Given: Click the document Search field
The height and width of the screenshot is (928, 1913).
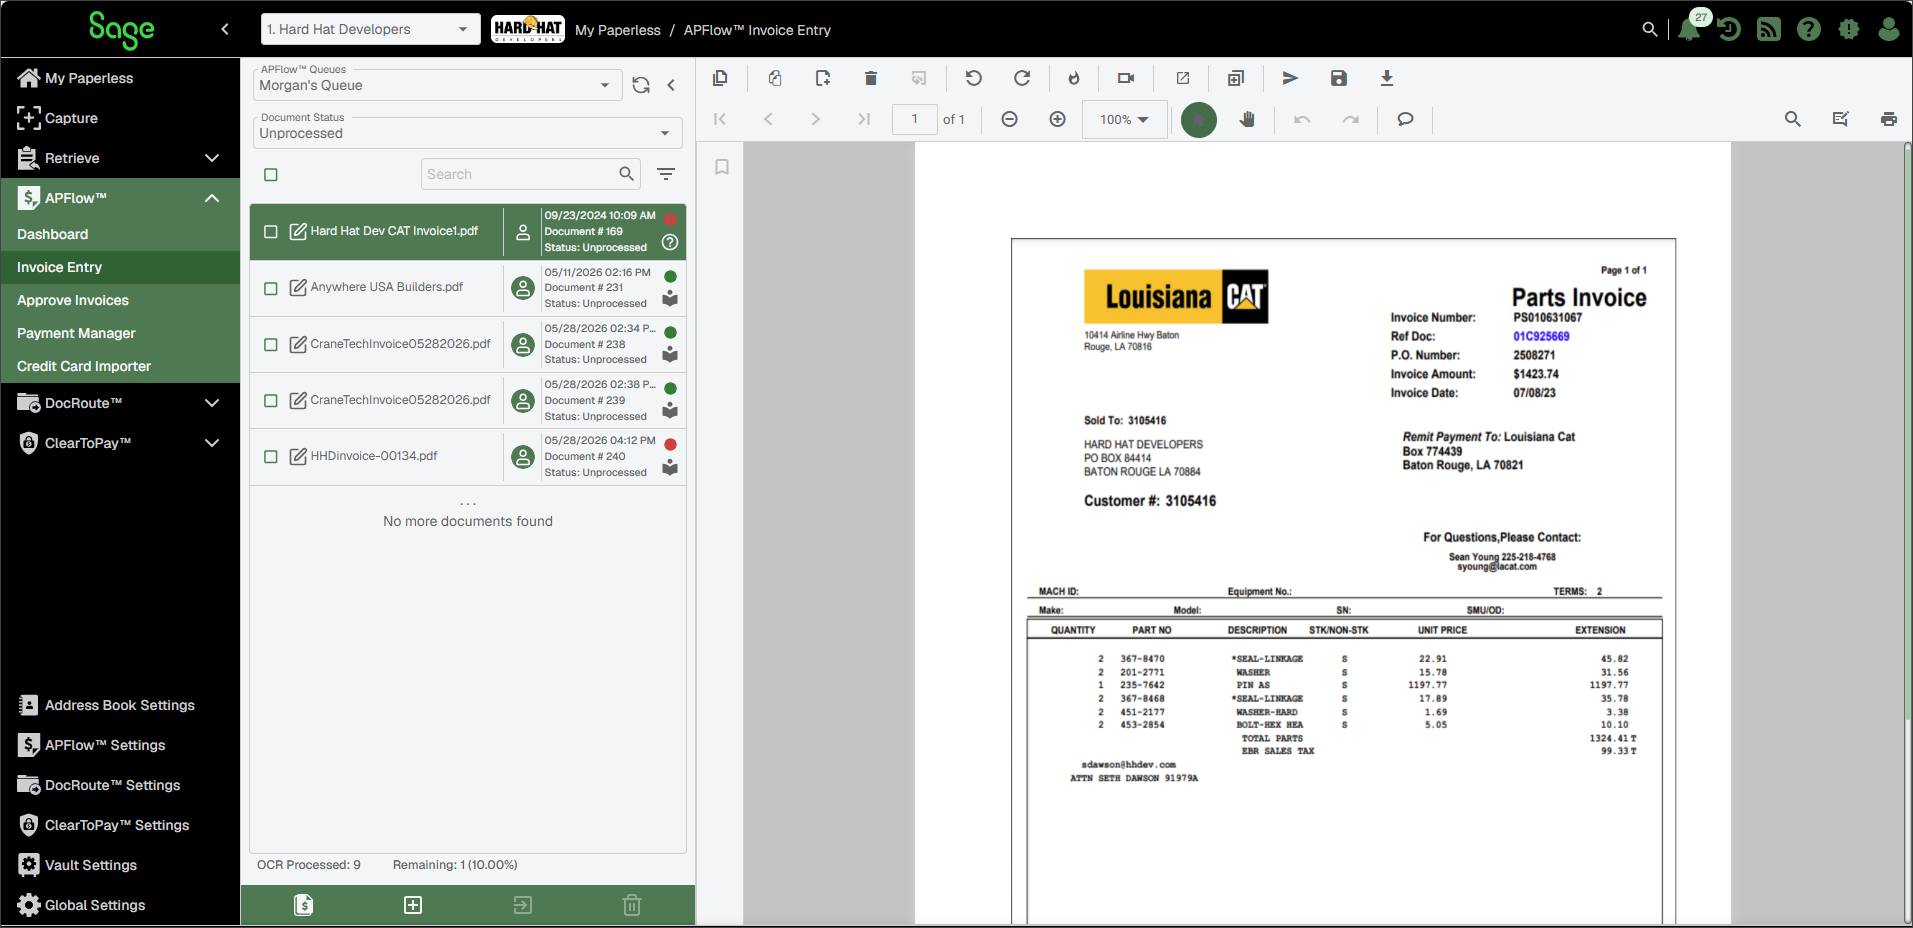Looking at the screenshot, I should pyautogui.click(x=530, y=174).
